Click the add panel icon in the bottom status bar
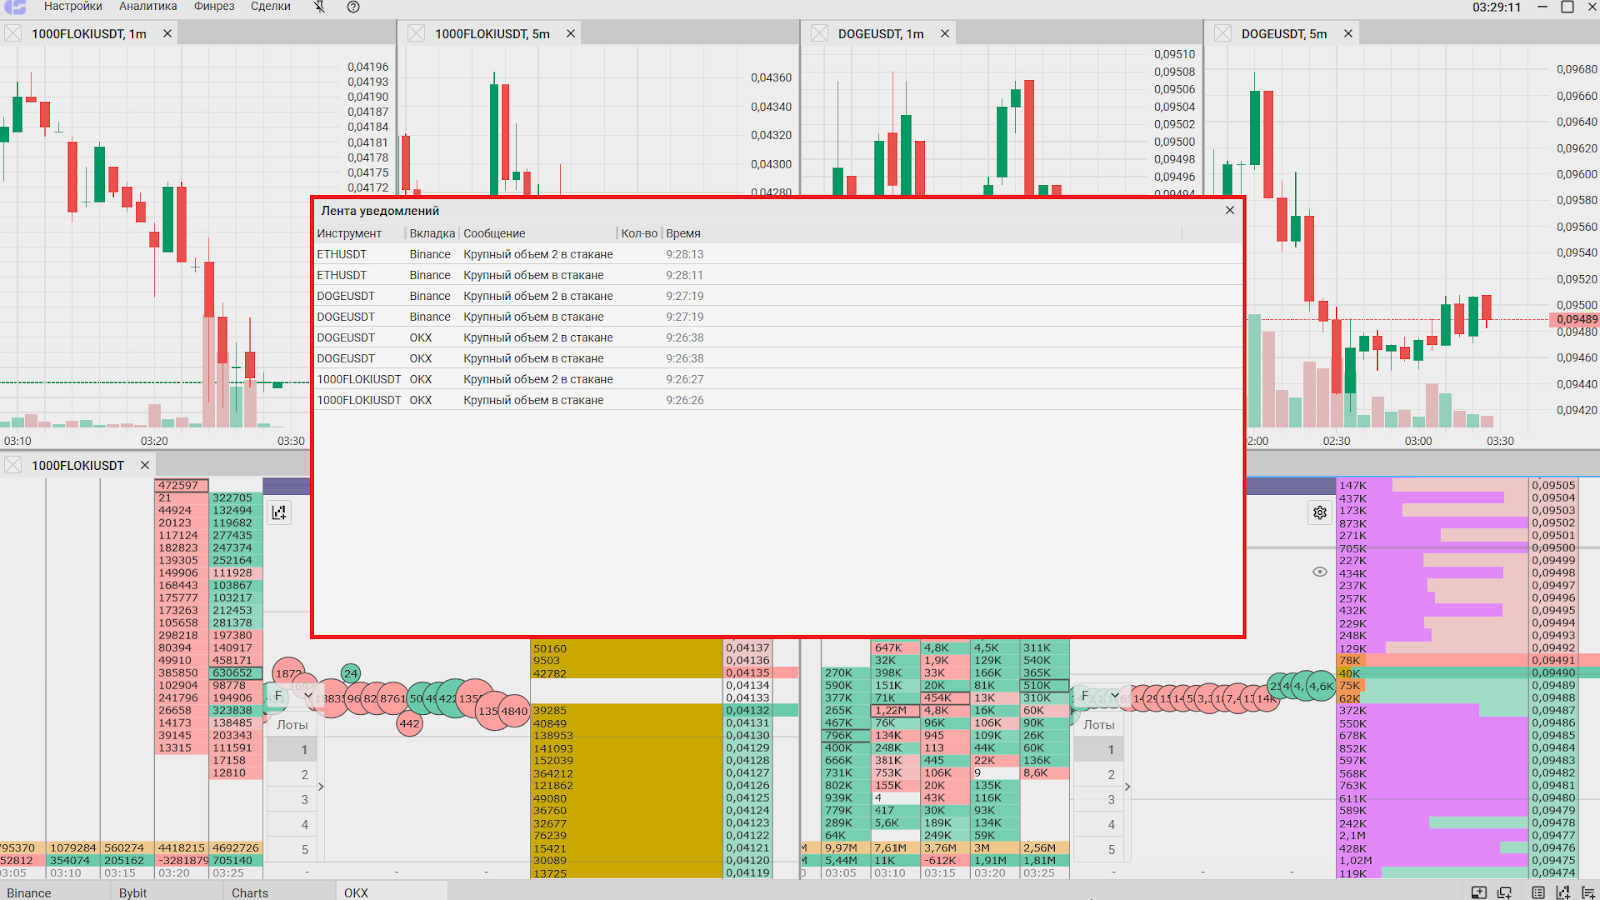 point(1479,892)
